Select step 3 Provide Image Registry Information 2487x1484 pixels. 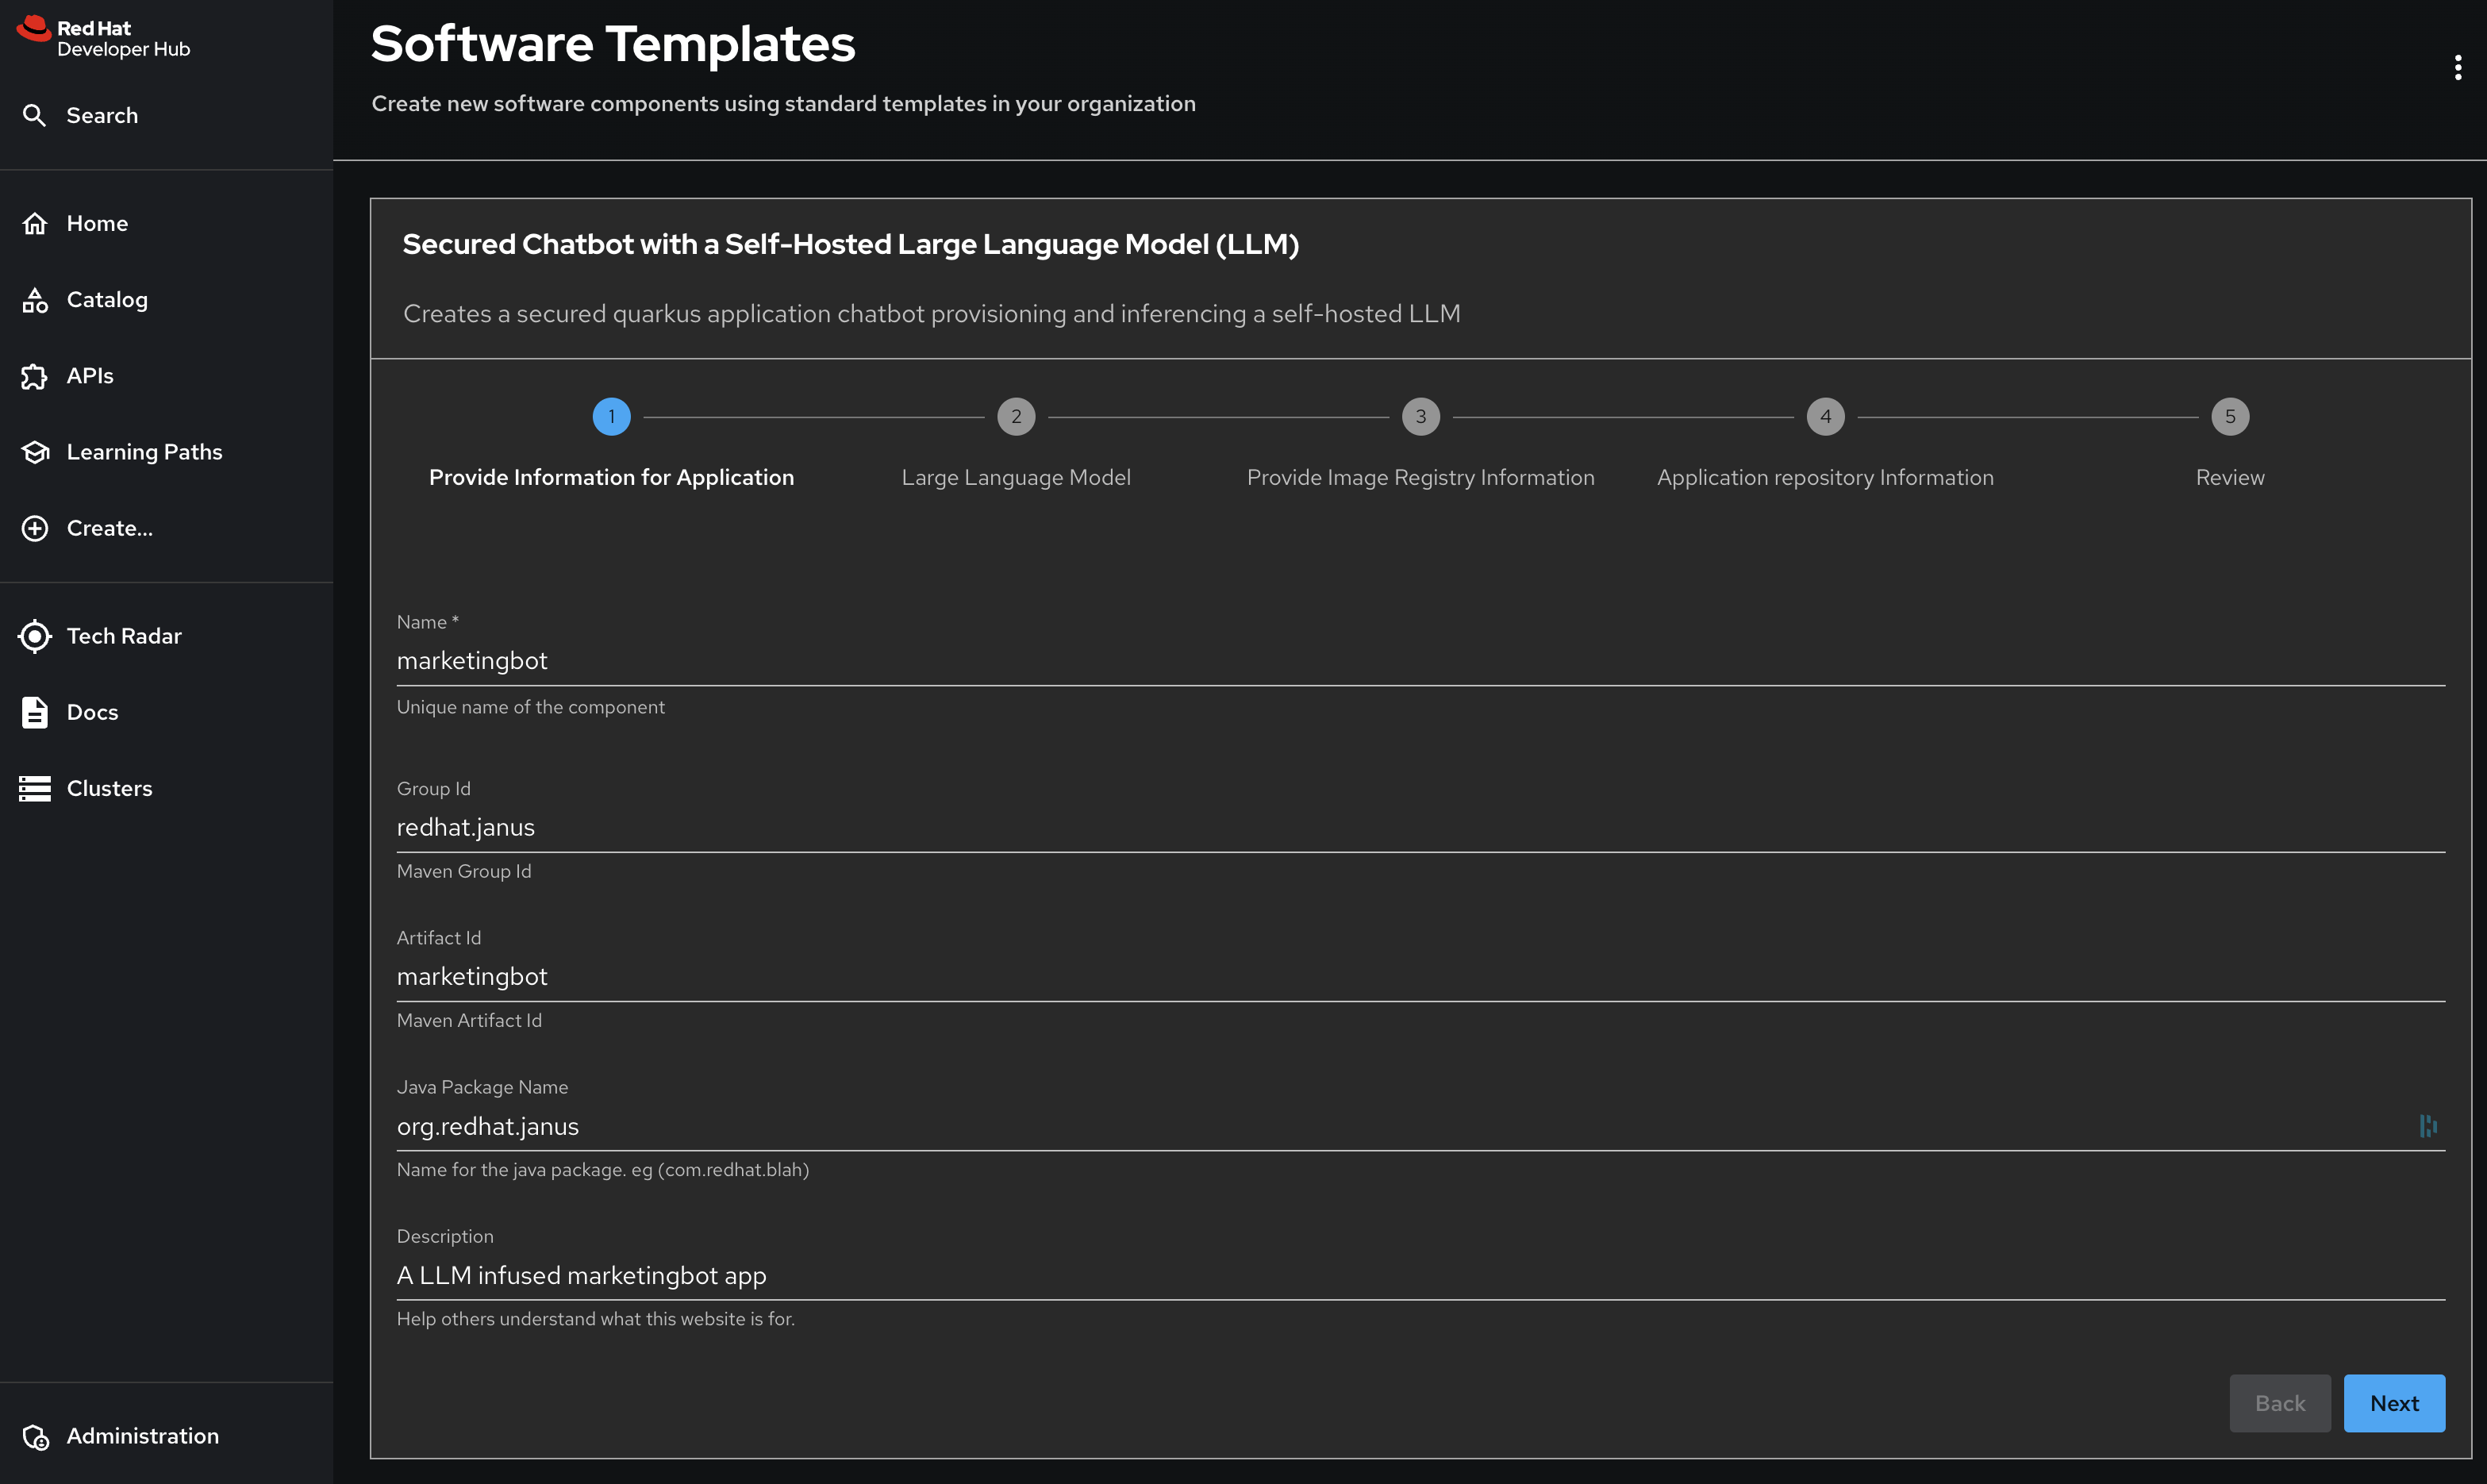[x=1420, y=417]
